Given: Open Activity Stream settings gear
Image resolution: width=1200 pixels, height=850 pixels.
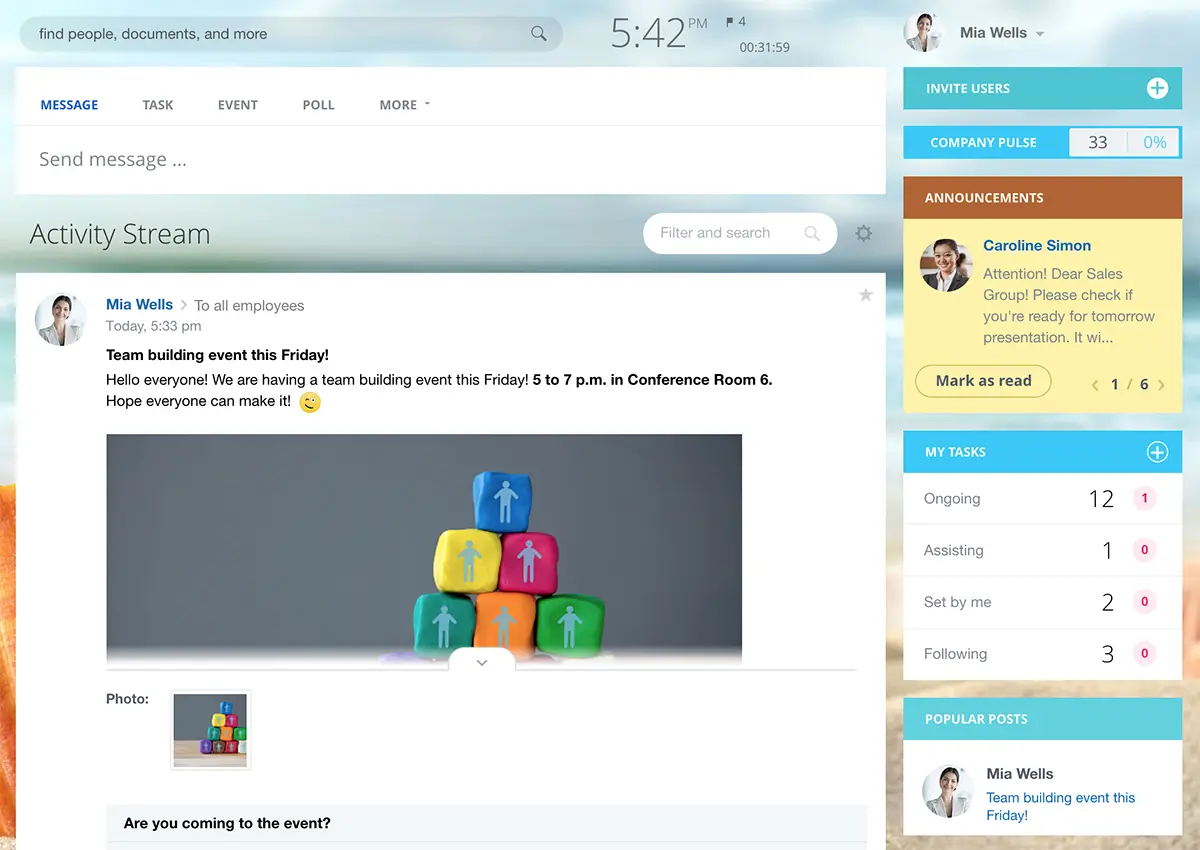Looking at the screenshot, I should point(864,233).
